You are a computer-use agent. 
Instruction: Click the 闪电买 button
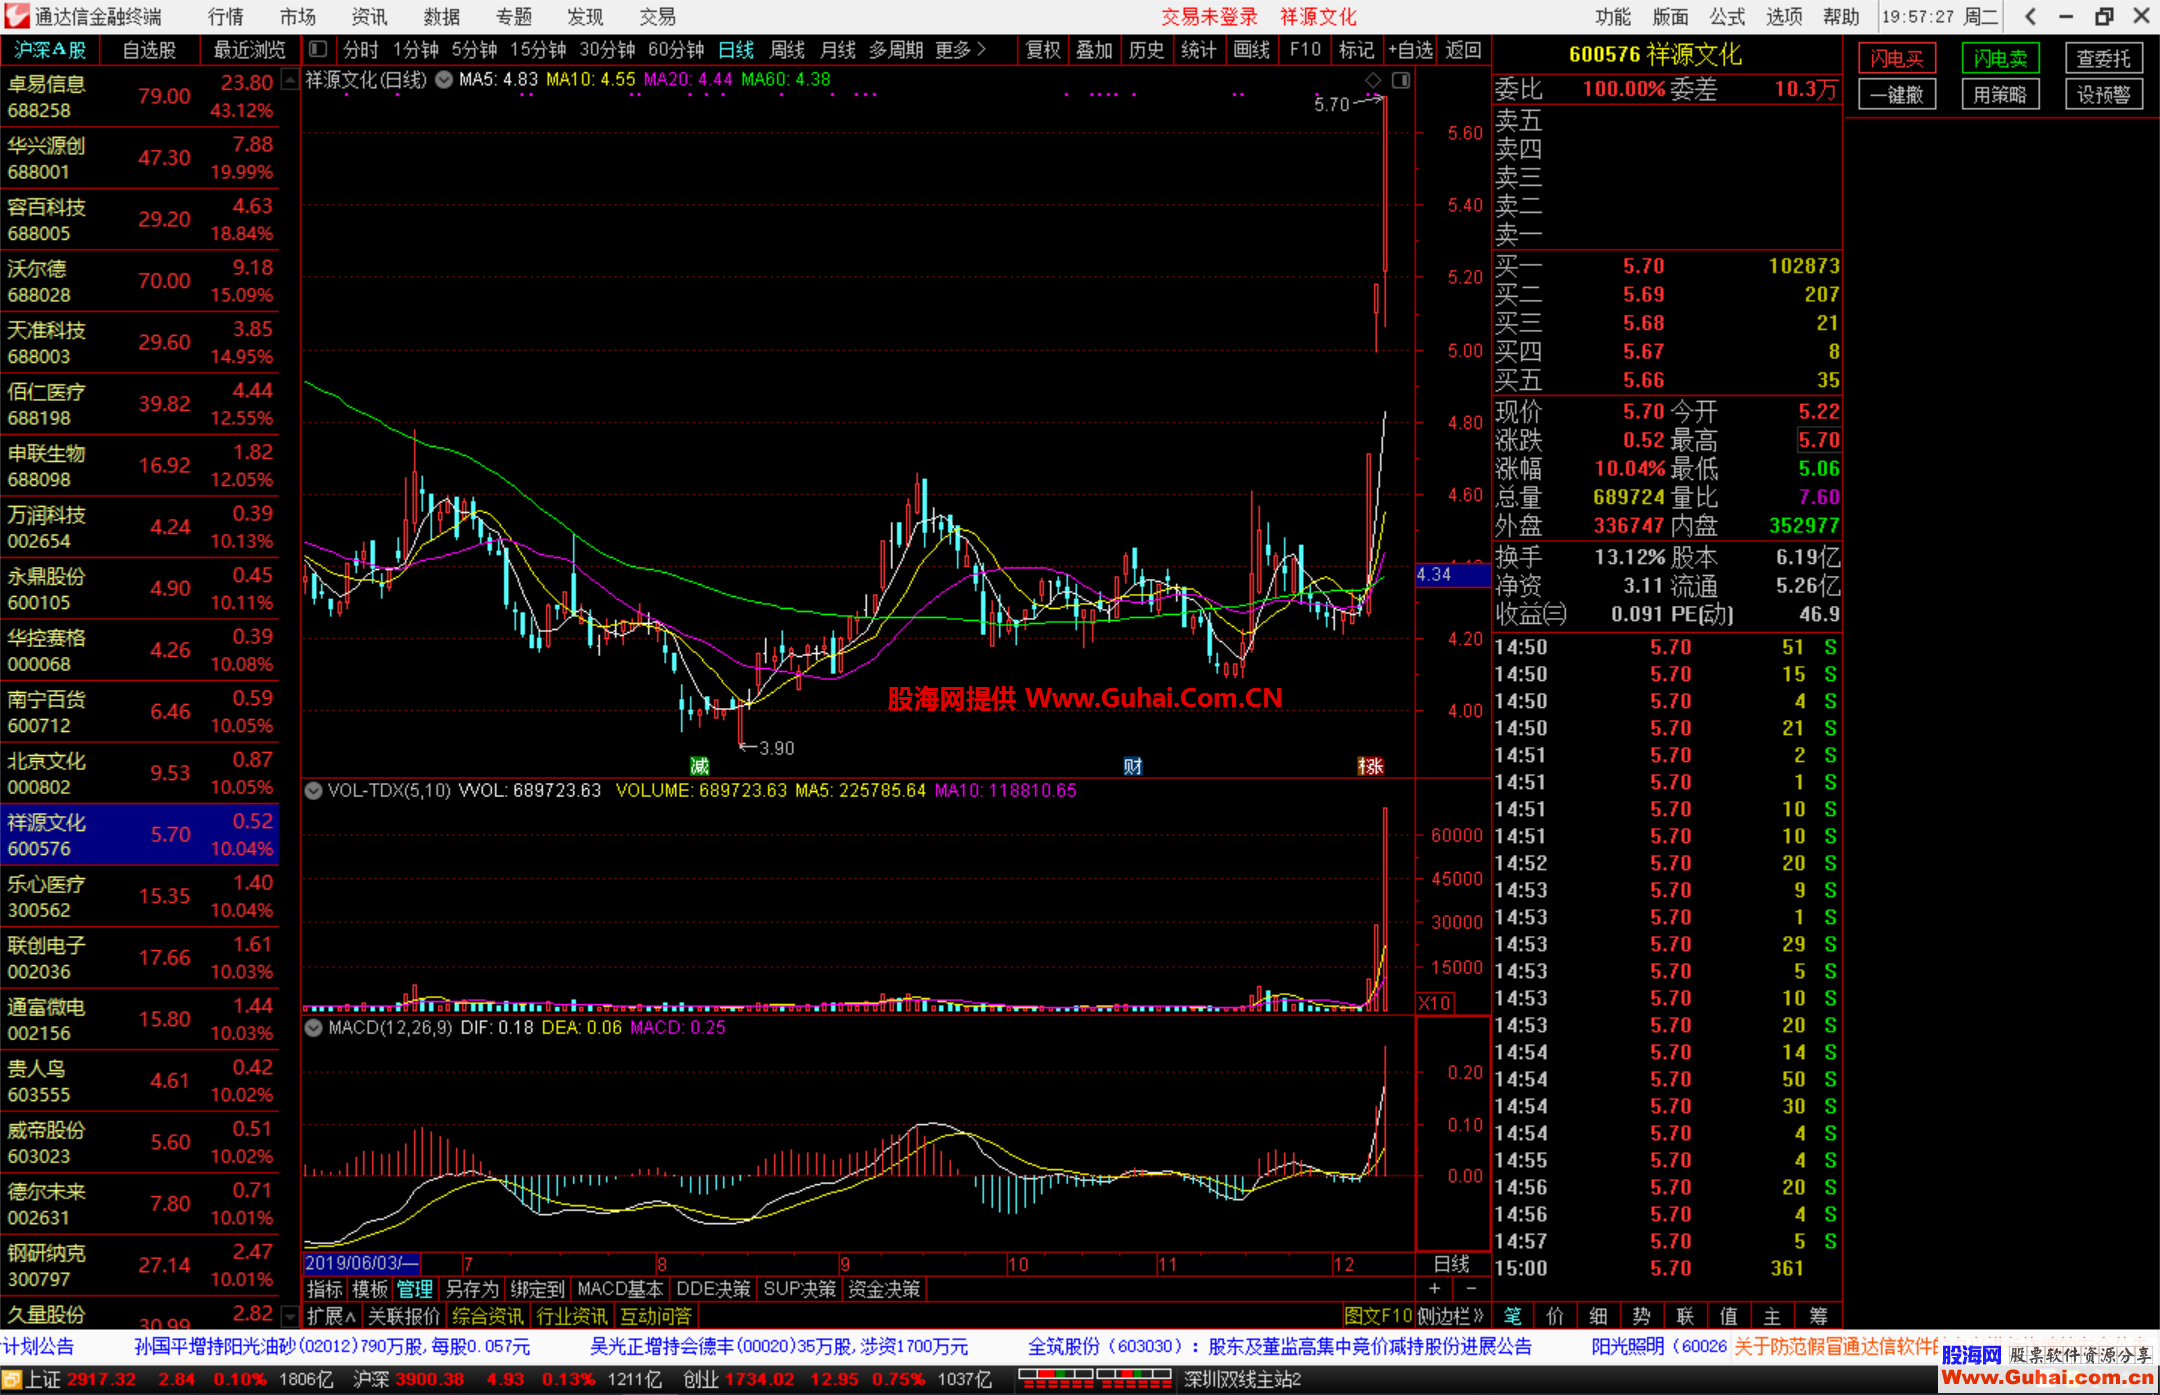click(1897, 58)
